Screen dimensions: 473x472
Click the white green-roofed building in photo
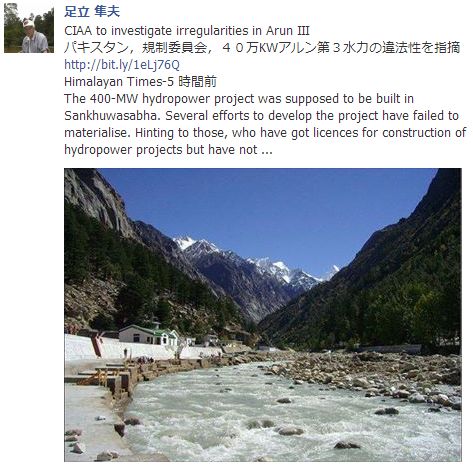point(148,335)
